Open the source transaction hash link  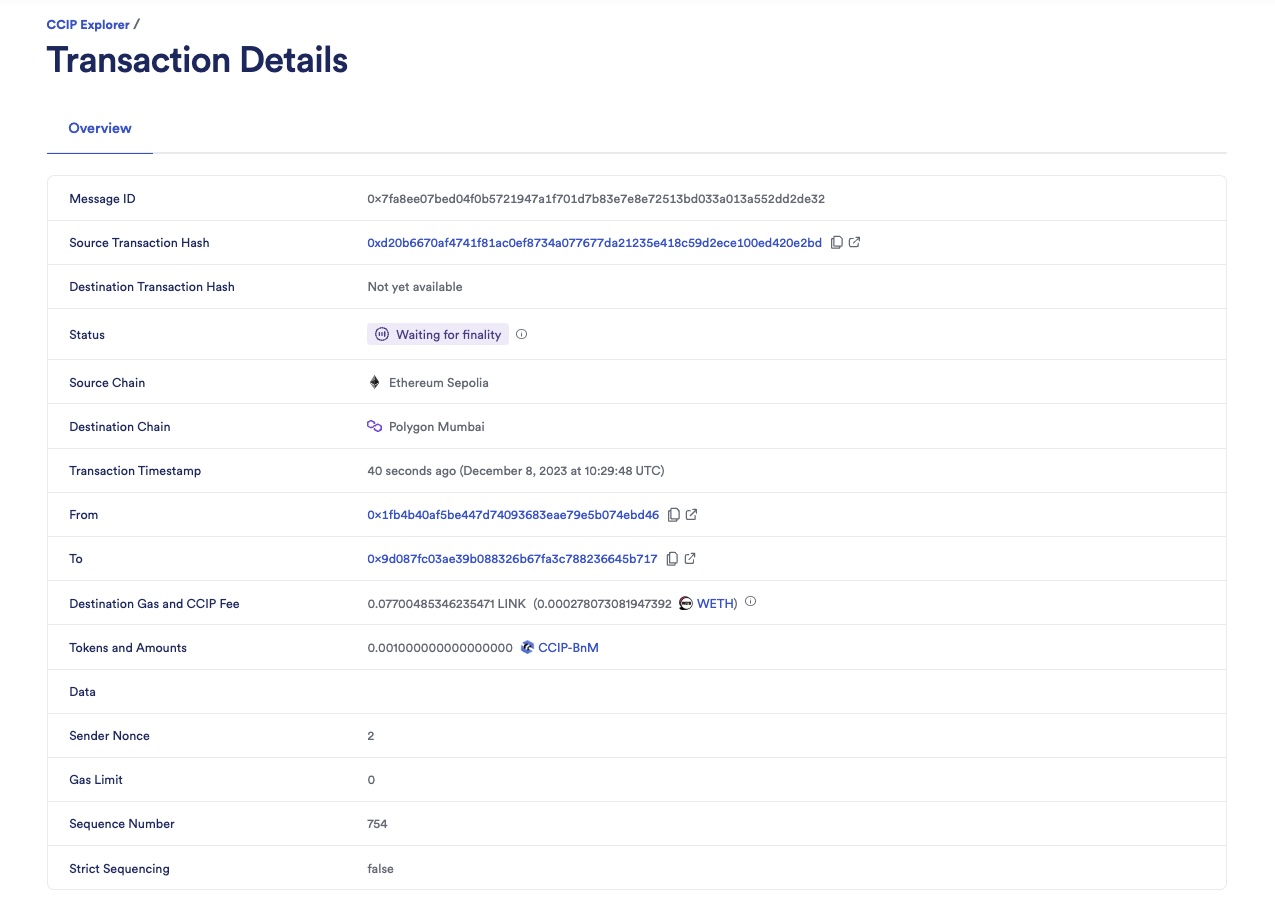tap(594, 243)
